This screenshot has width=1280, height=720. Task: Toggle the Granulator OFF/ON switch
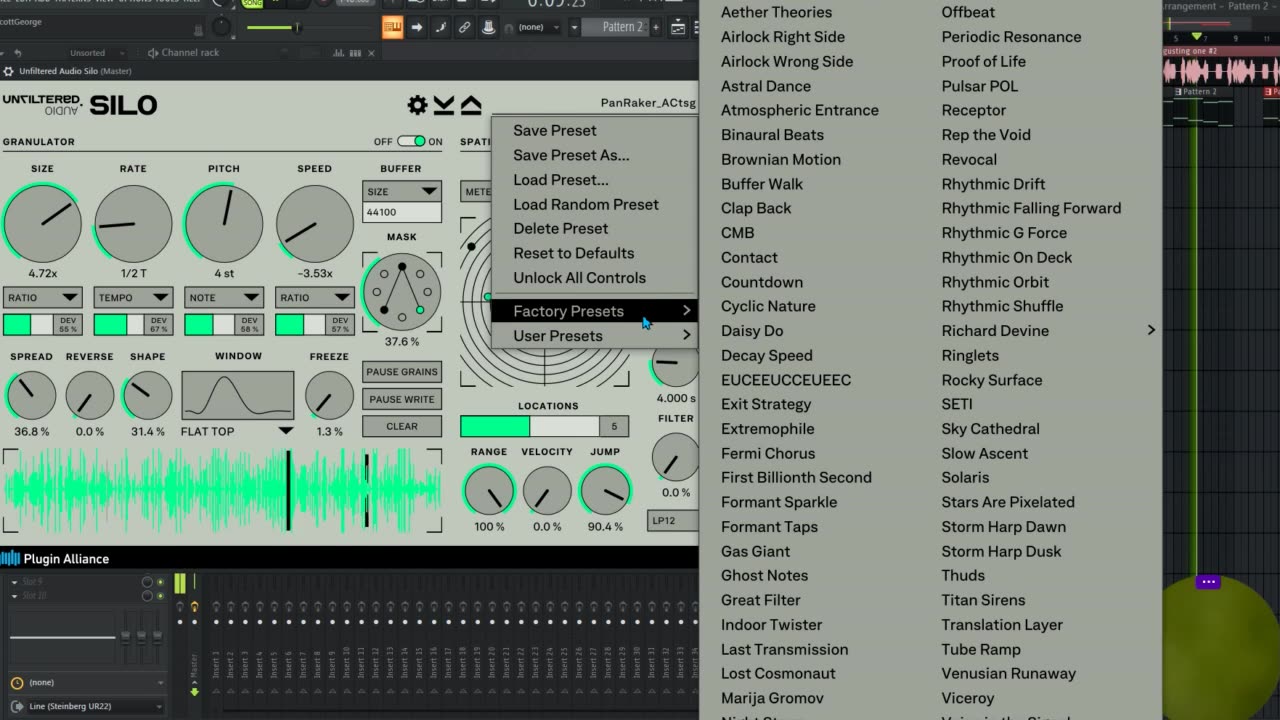(411, 142)
